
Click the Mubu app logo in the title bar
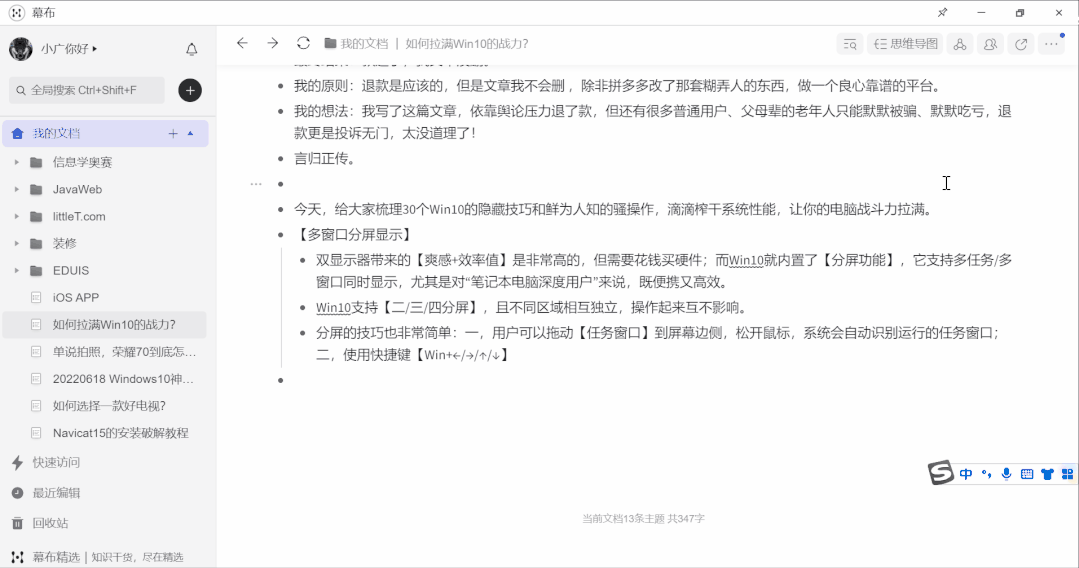[x=17, y=12]
